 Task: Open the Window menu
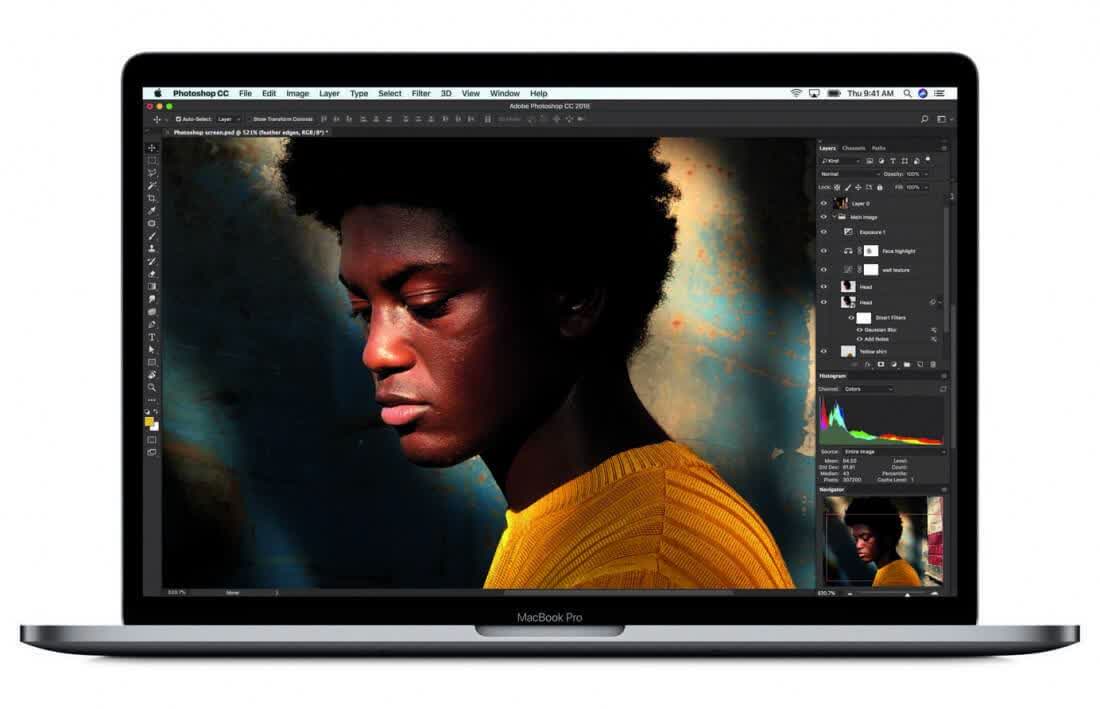(x=504, y=93)
